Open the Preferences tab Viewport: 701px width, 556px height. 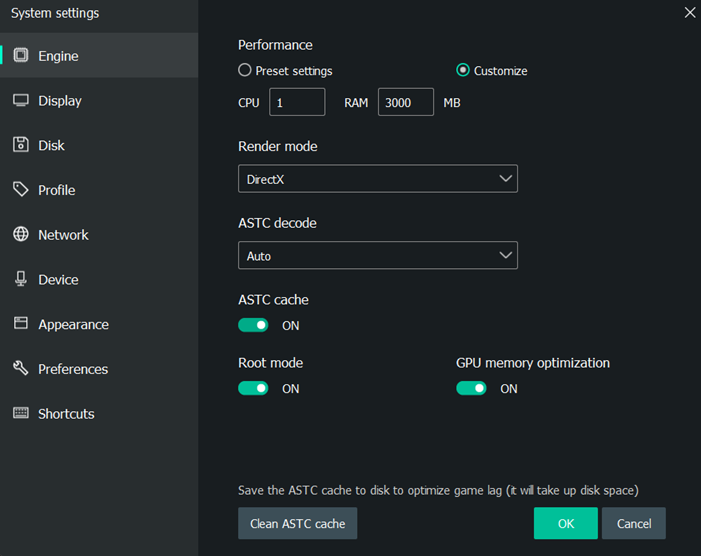[99, 369]
